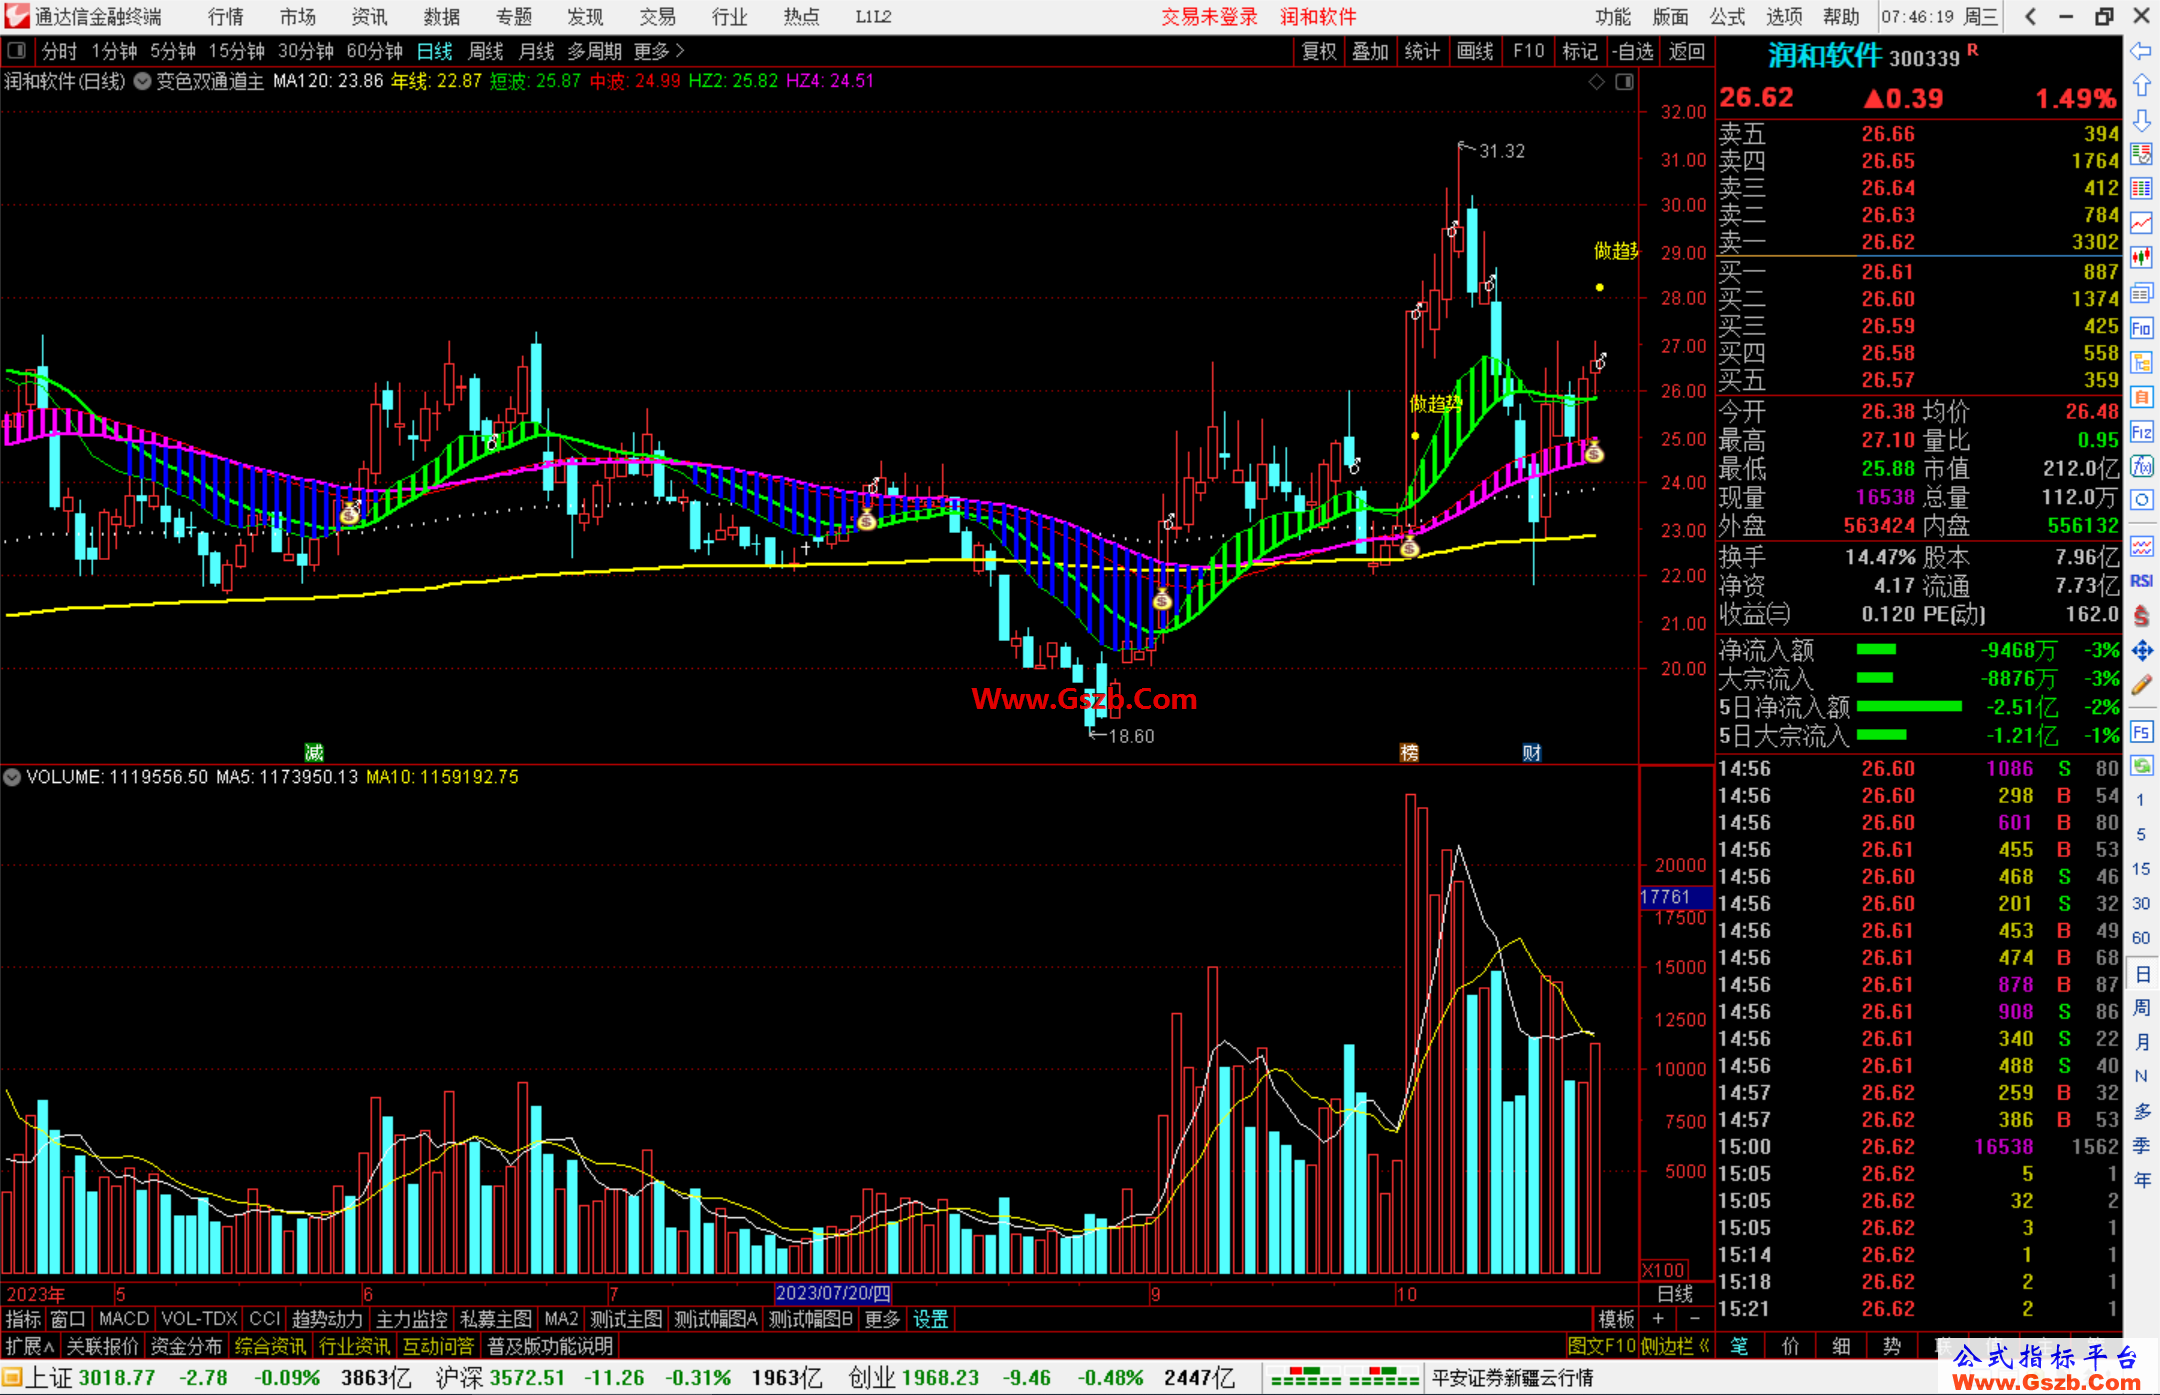Viewport: 2160px width, 1395px height.
Task: Click the 统计 statistics button
Action: 1422,51
